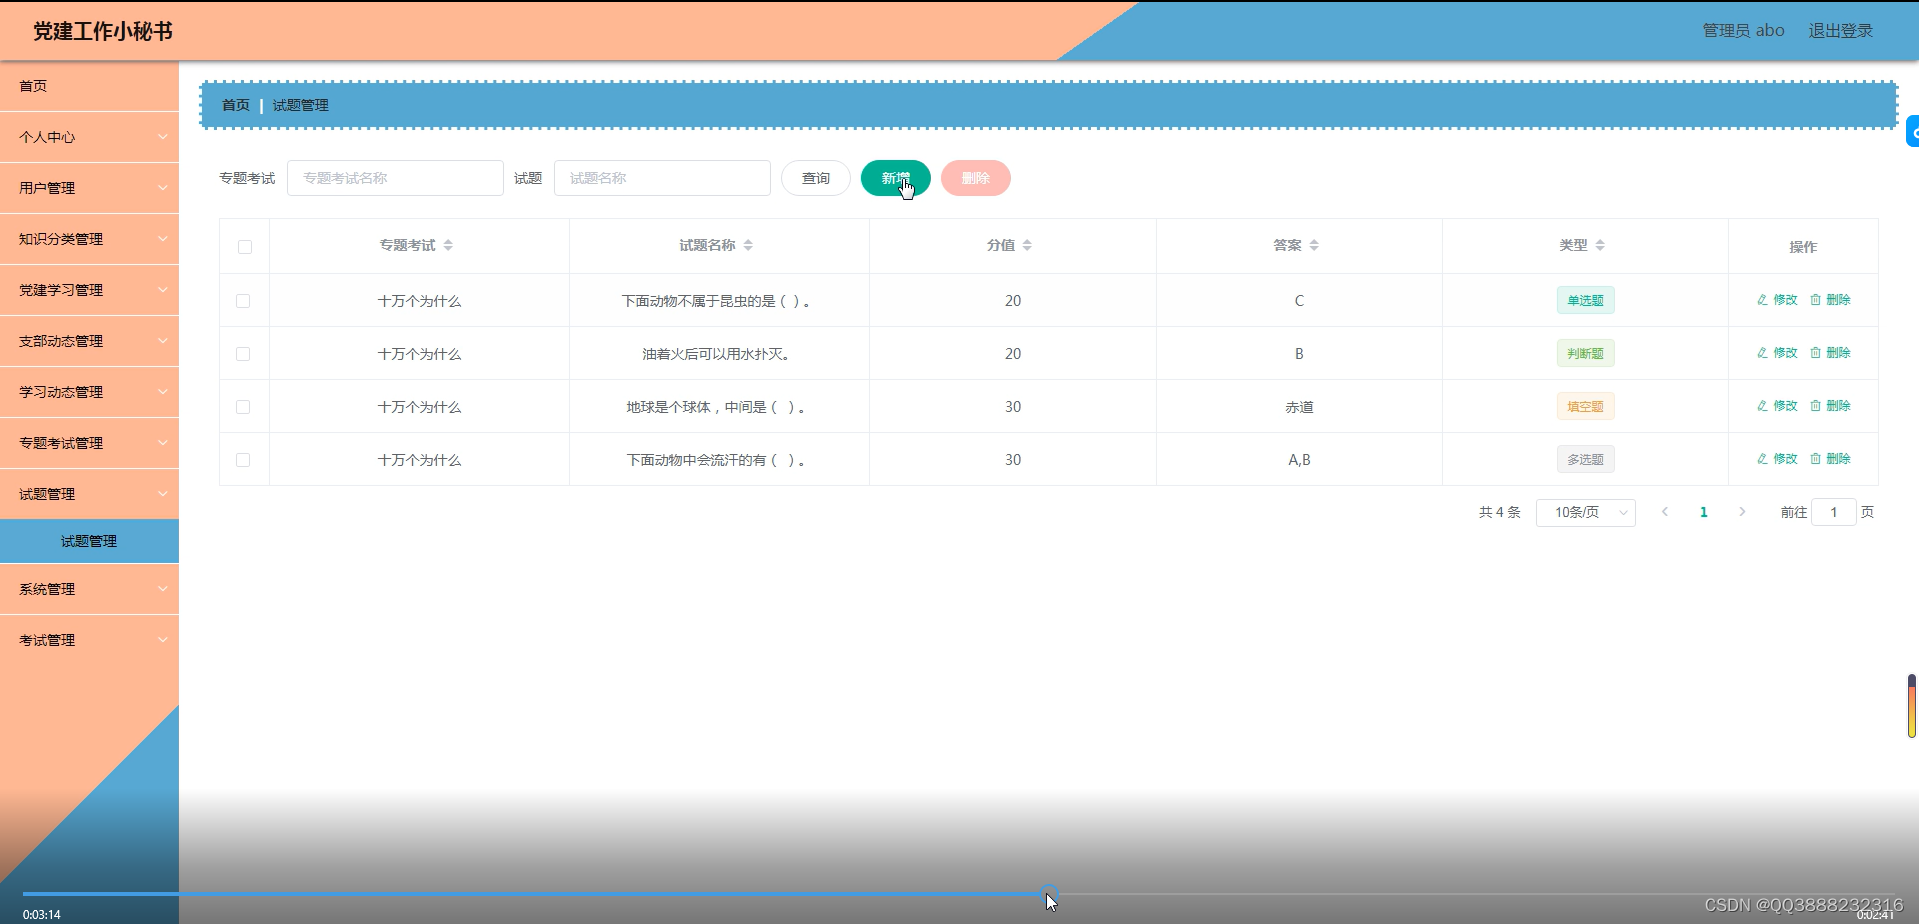Viewport: 1919px width, 924px height.
Task: Delete the 地球是个球体 question row
Action: (x=1830, y=406)
